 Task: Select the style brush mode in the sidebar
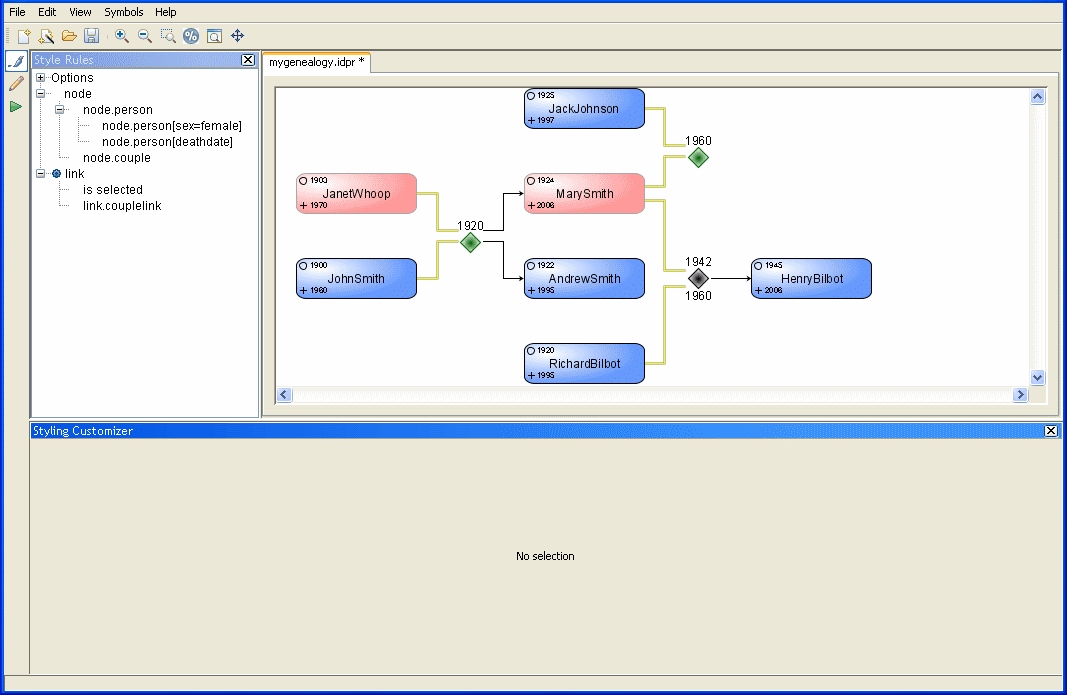coord(16,62)
